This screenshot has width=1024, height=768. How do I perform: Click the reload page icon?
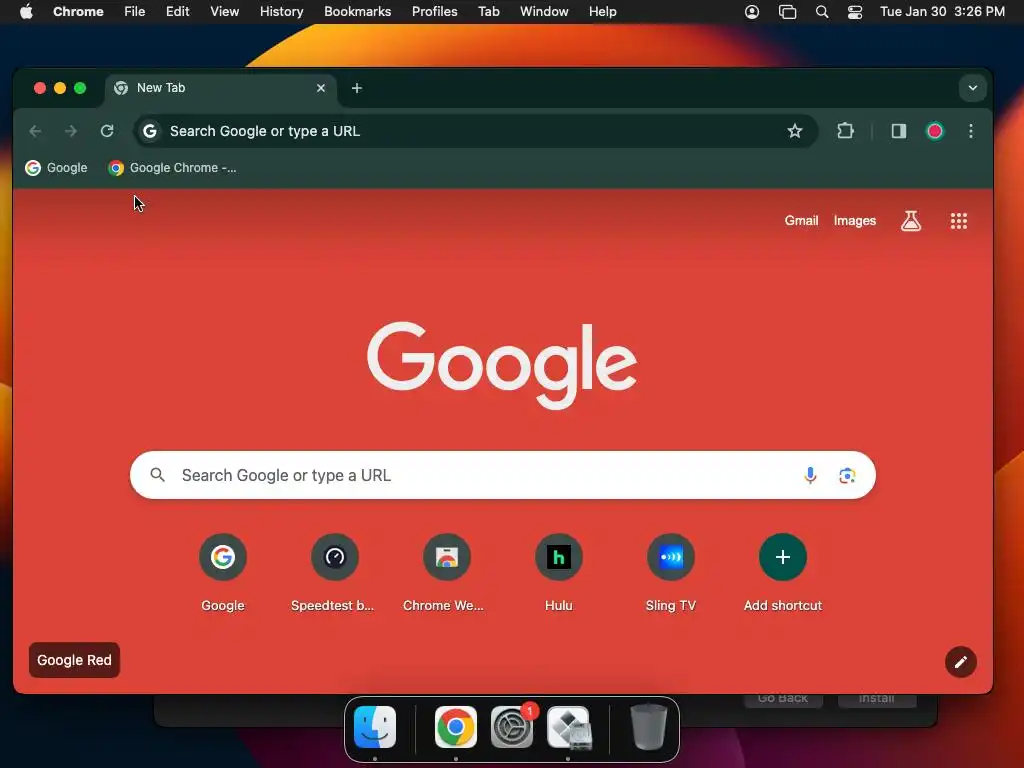click(107, 131)
